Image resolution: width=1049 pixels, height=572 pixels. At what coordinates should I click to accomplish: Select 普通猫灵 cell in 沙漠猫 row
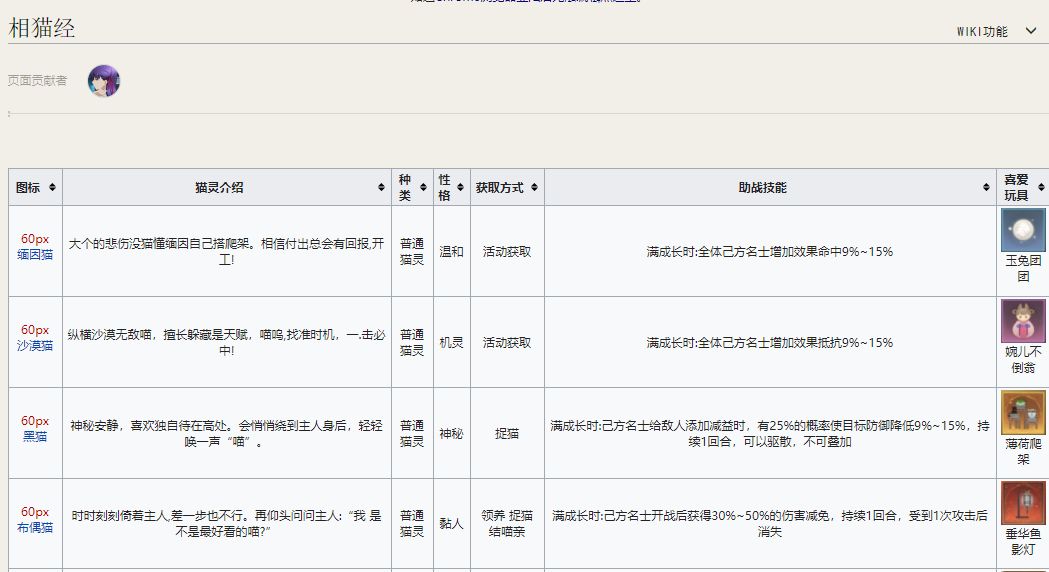(x=412, y=343)
